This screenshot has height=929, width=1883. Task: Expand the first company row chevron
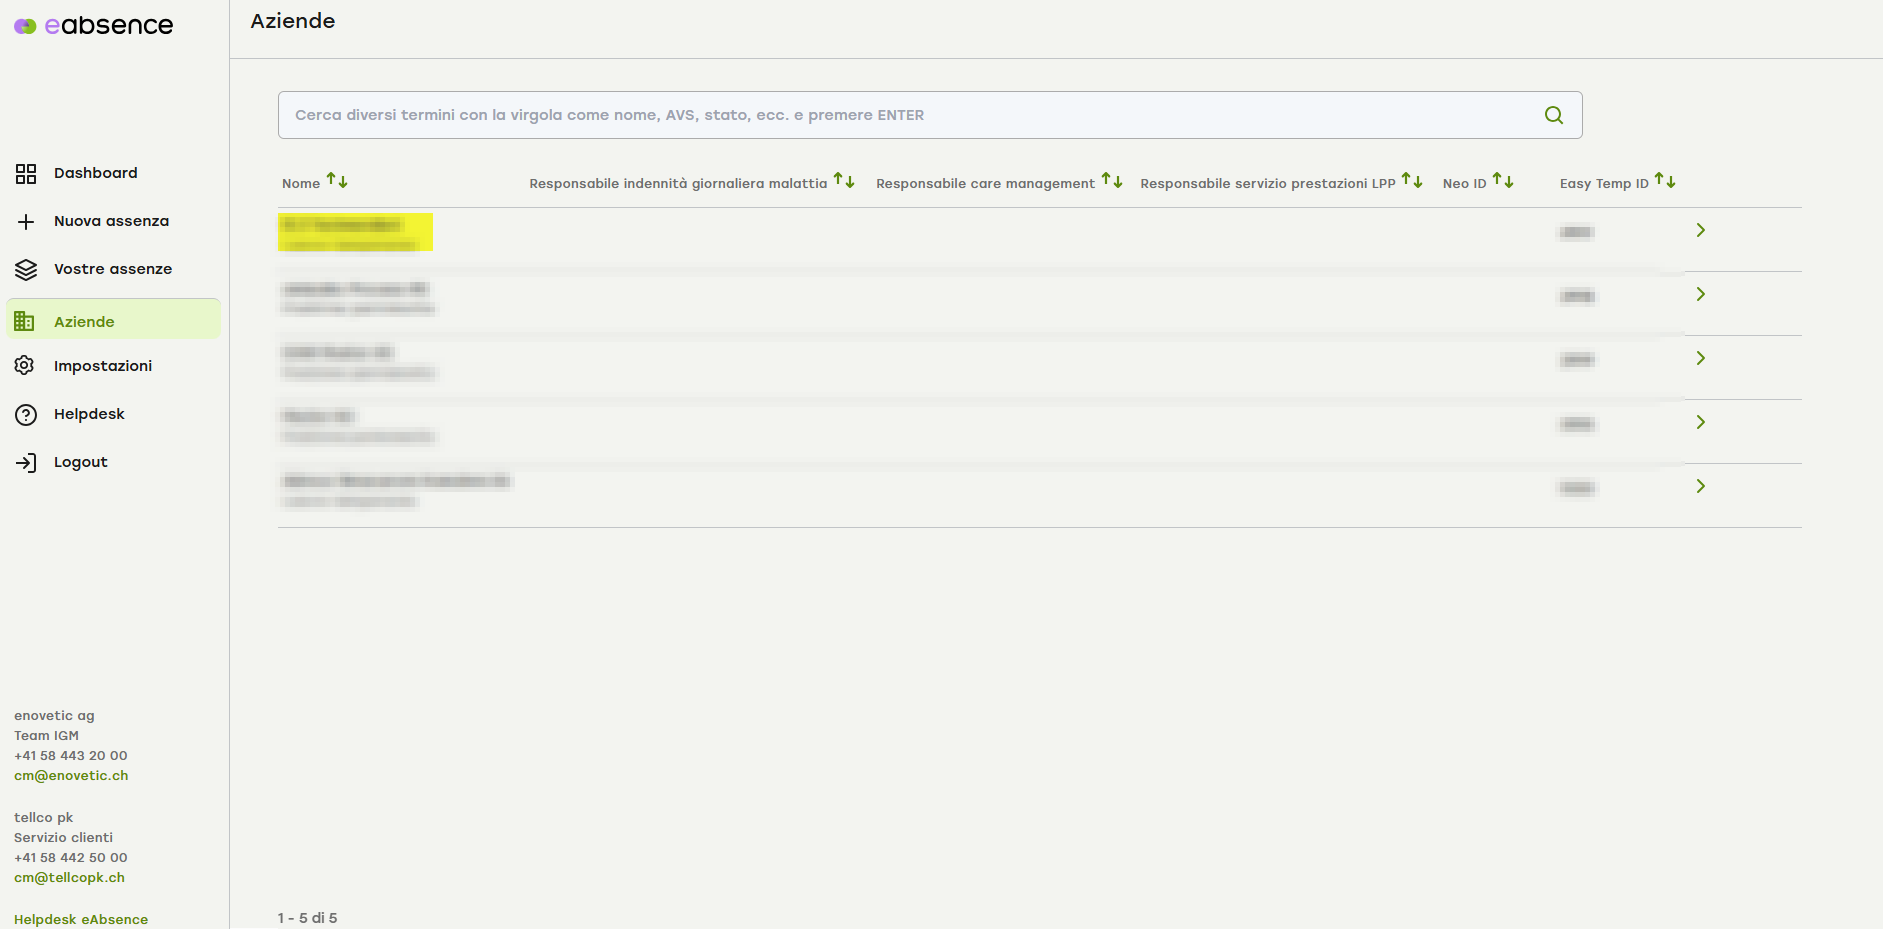[1700, 231]
